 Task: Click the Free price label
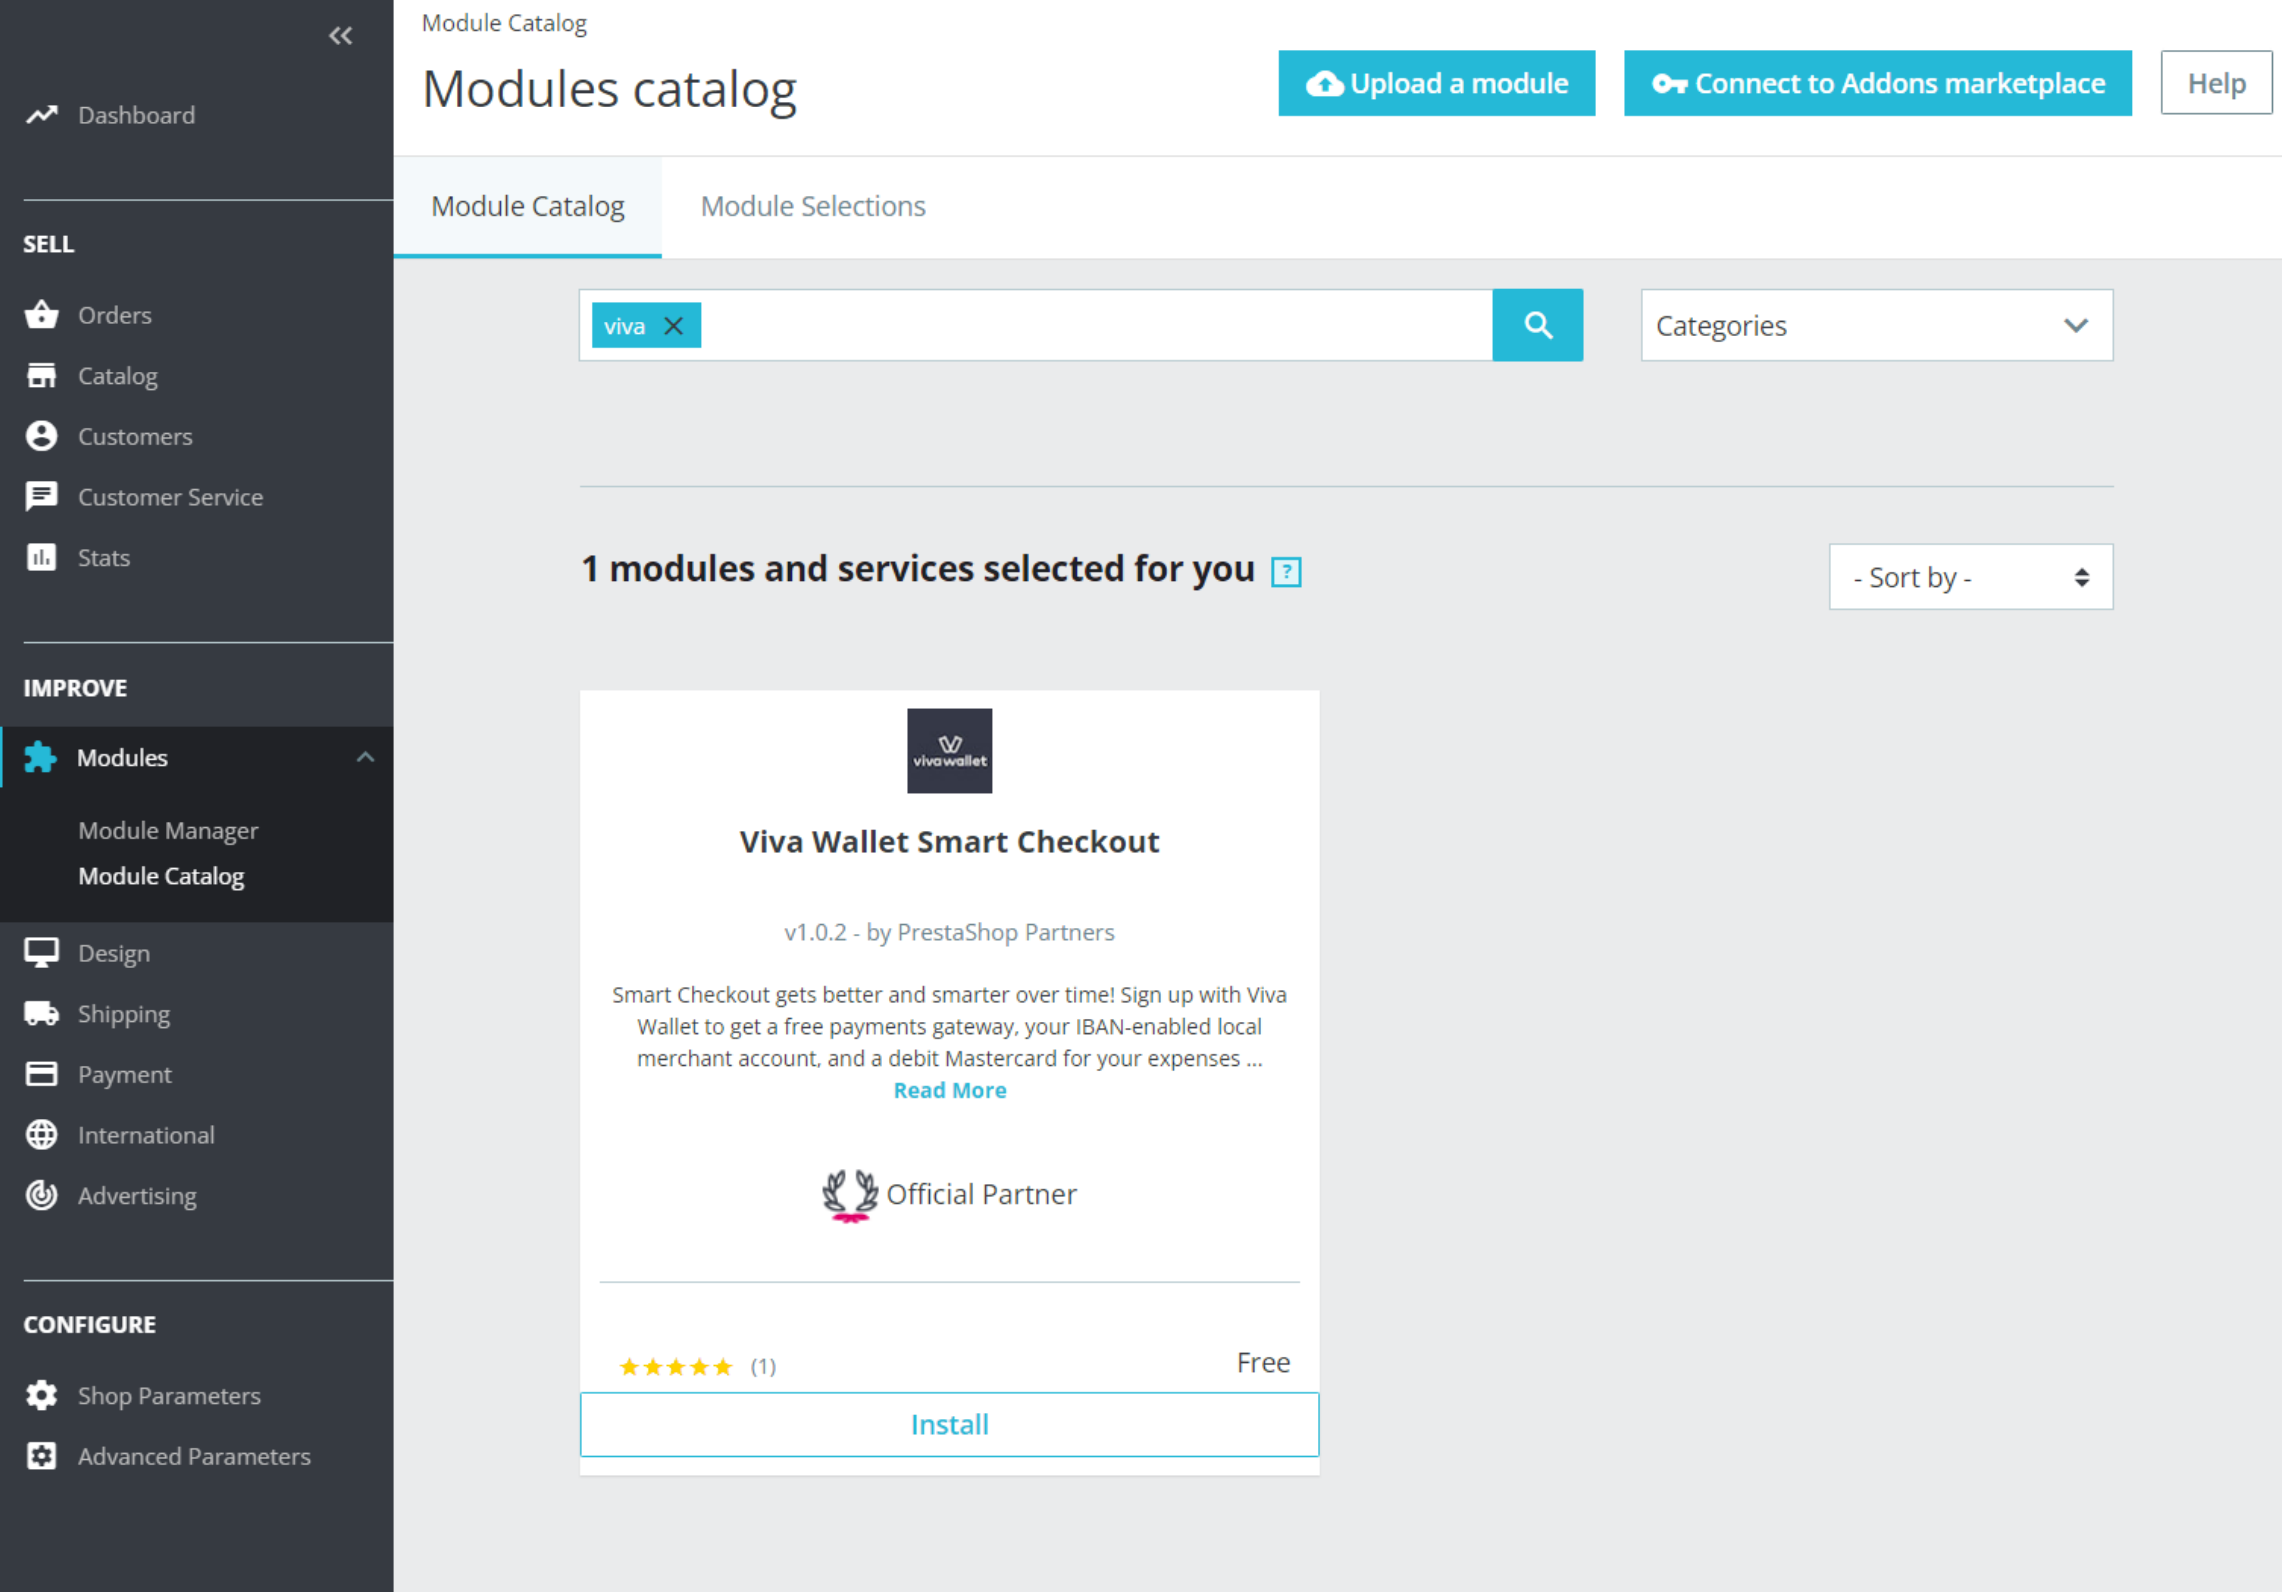point(1263,1362)
